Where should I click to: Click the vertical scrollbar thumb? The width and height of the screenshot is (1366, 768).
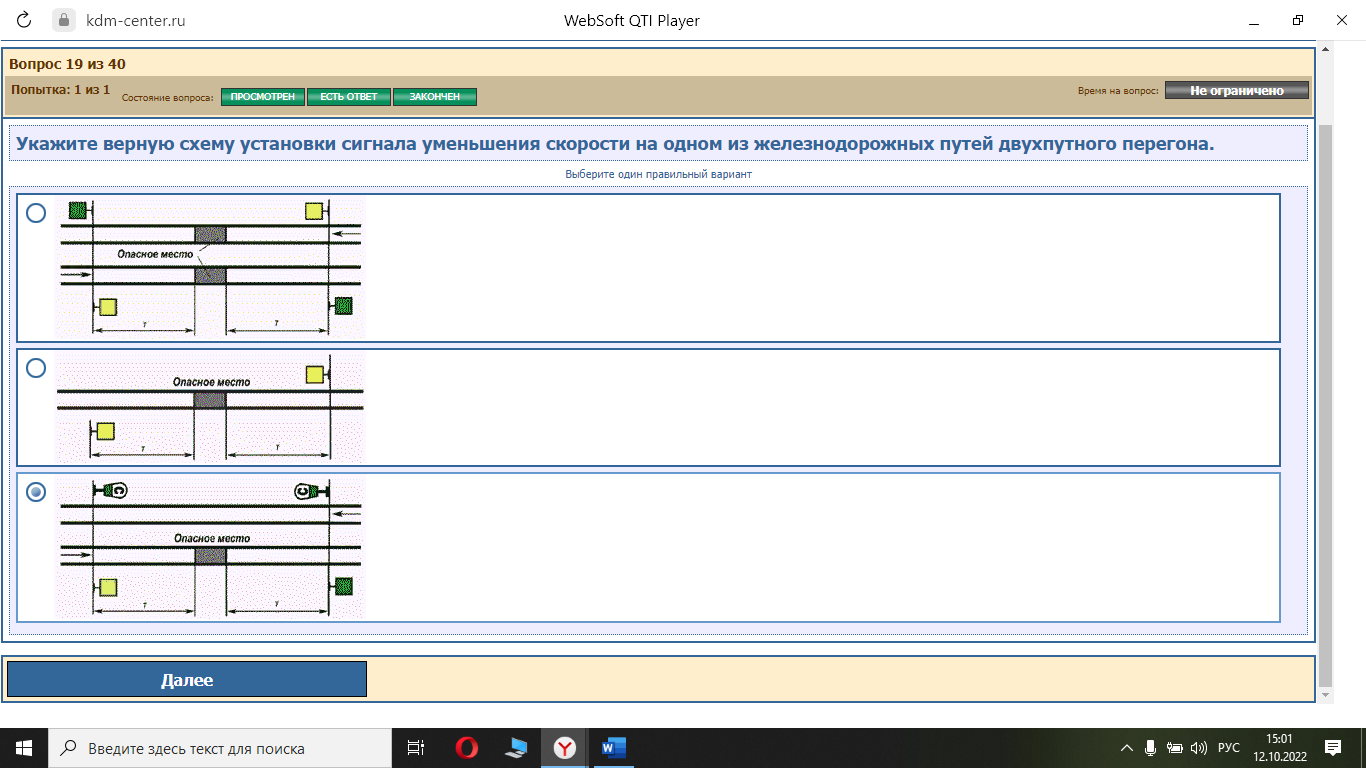[x=1326, y=405]
